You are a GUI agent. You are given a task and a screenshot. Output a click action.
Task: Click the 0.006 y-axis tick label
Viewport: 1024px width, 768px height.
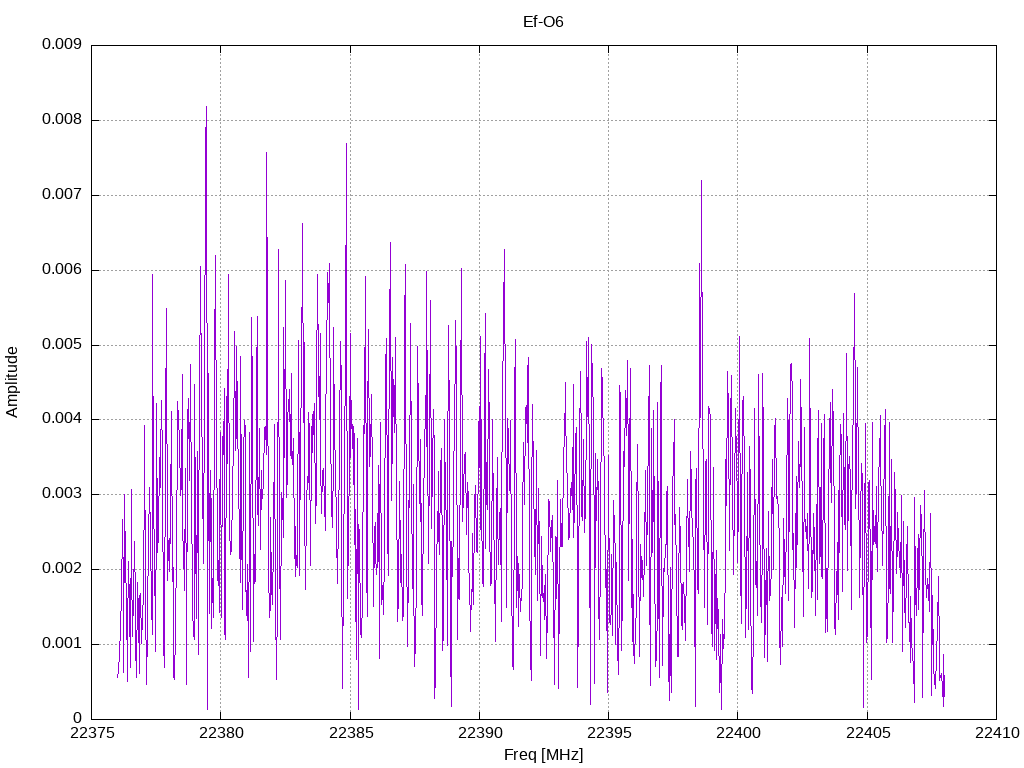click(61, 270)
